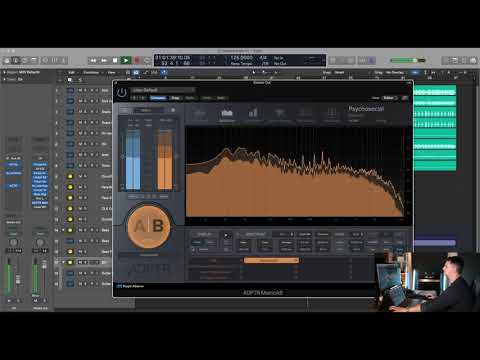Toggle the Inspector button in control bar
Screen dimensions: 480x360
(x=16, y=60)
